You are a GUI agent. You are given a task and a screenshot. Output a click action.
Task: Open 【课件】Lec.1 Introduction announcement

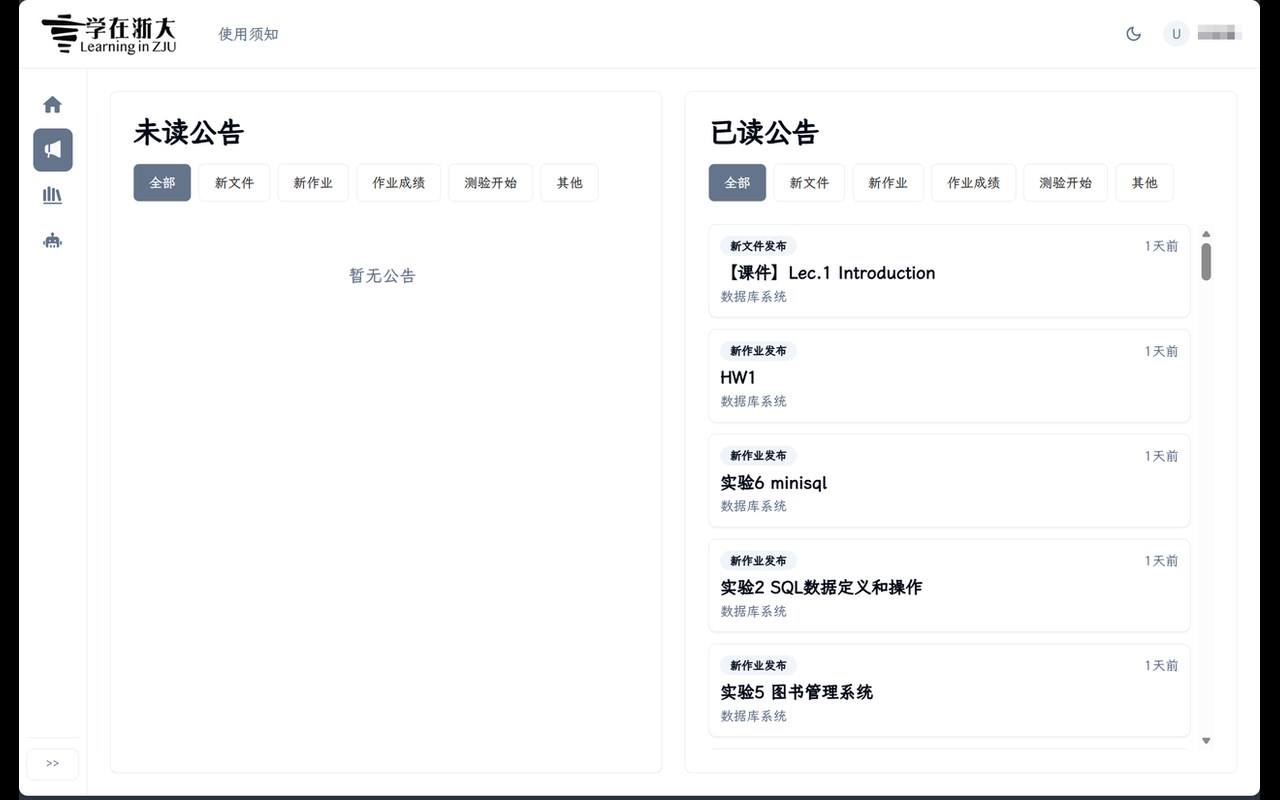pos(949,271)
